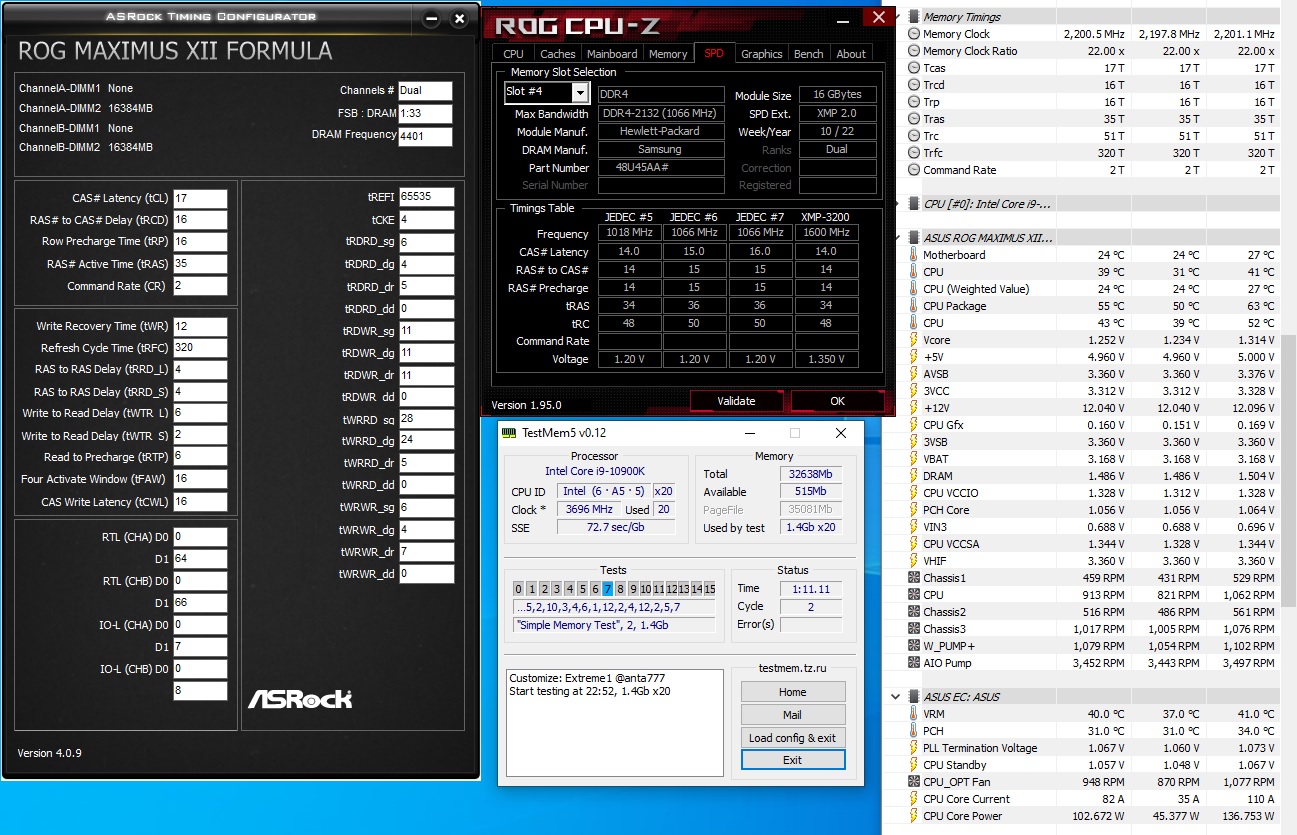Click the chip icon beside ASUS EC: ASUS
Screen dimensions: 1297x835
tap(914, 697)
